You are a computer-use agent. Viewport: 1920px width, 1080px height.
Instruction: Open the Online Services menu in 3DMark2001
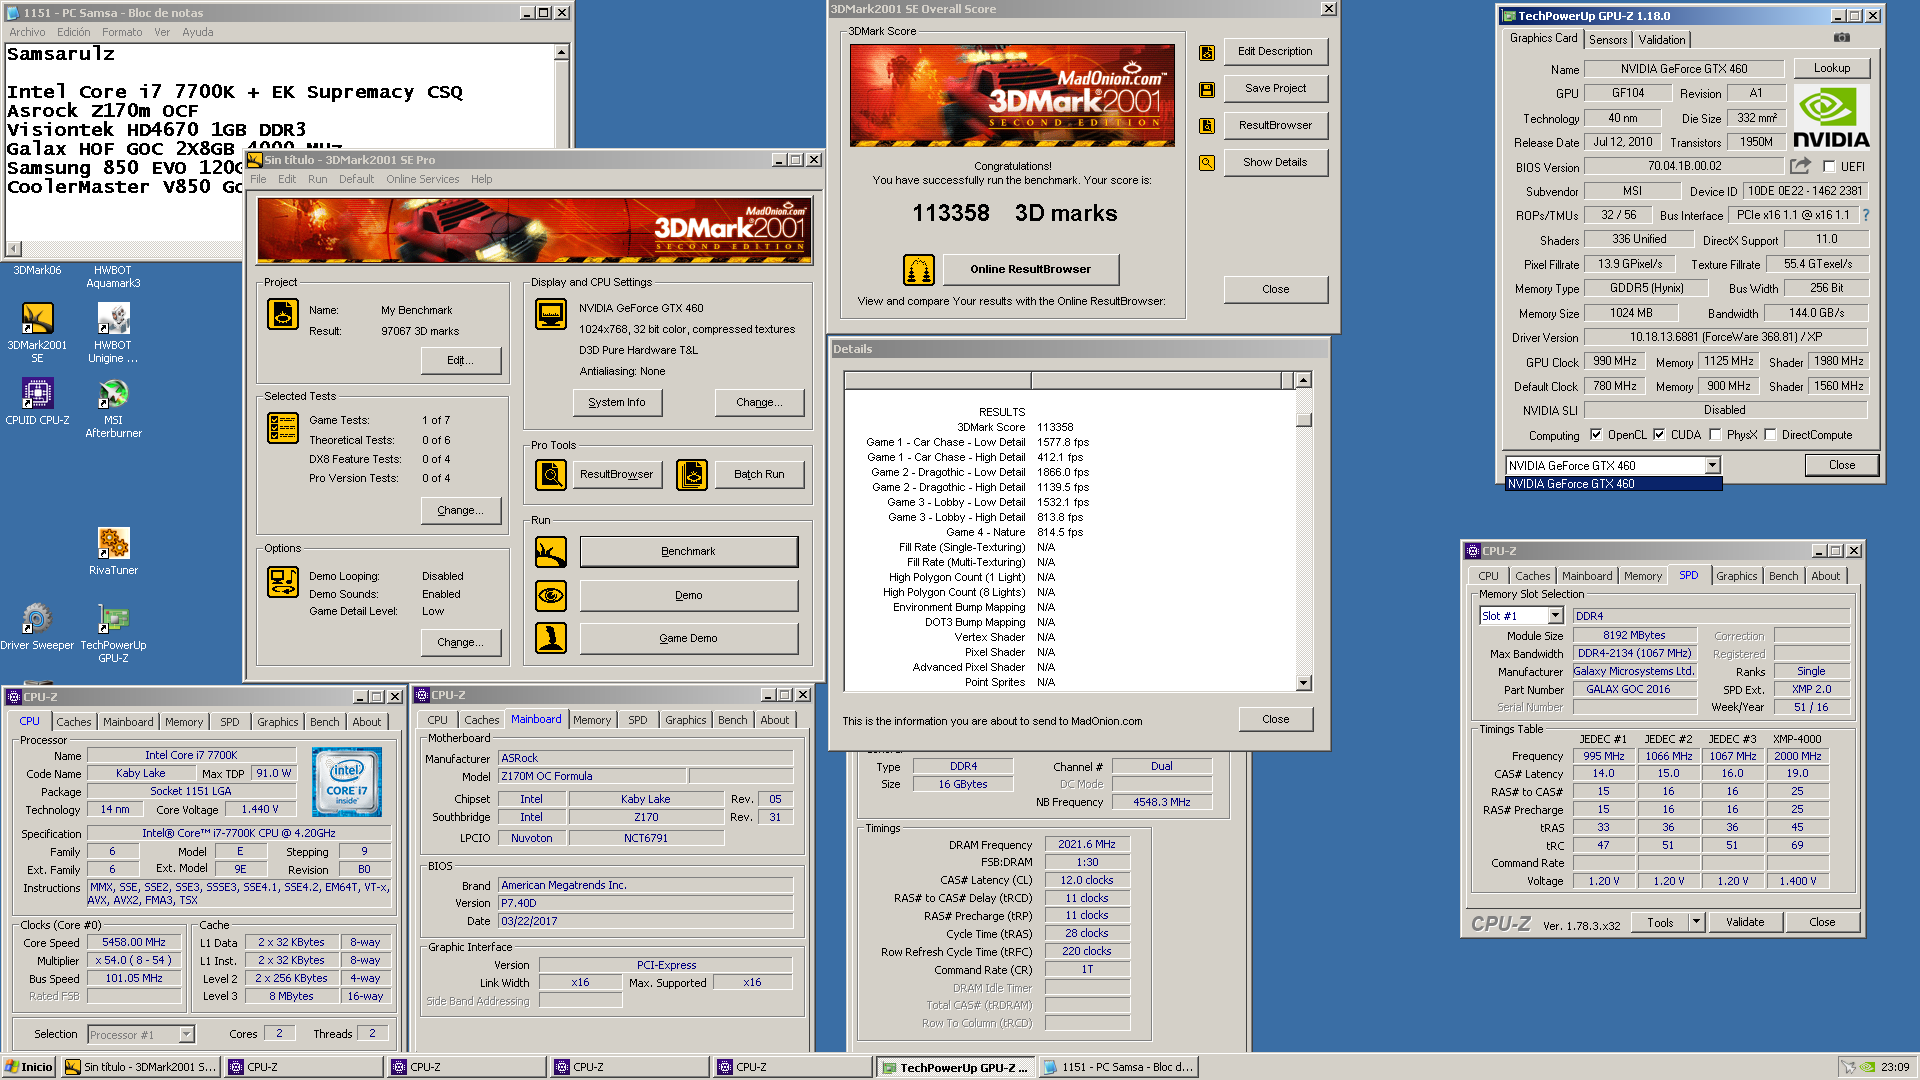point(422,179)
